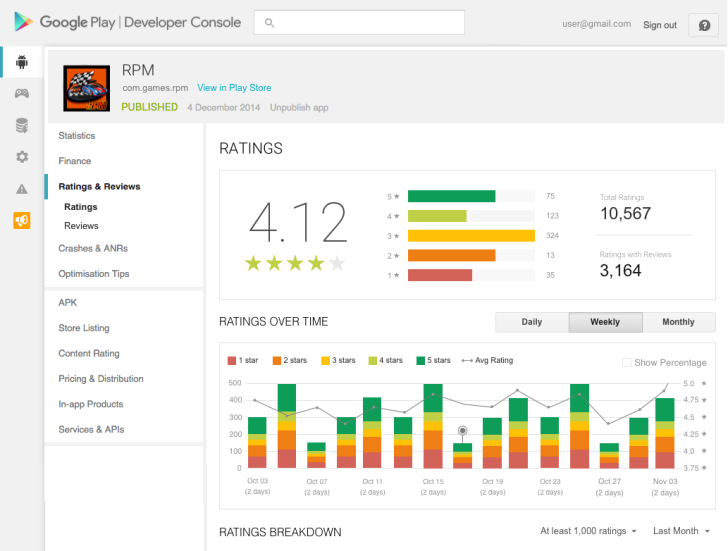The image size is (728, 551).
Task: Switch chart to Daily view
Action: tap(532, 322)
